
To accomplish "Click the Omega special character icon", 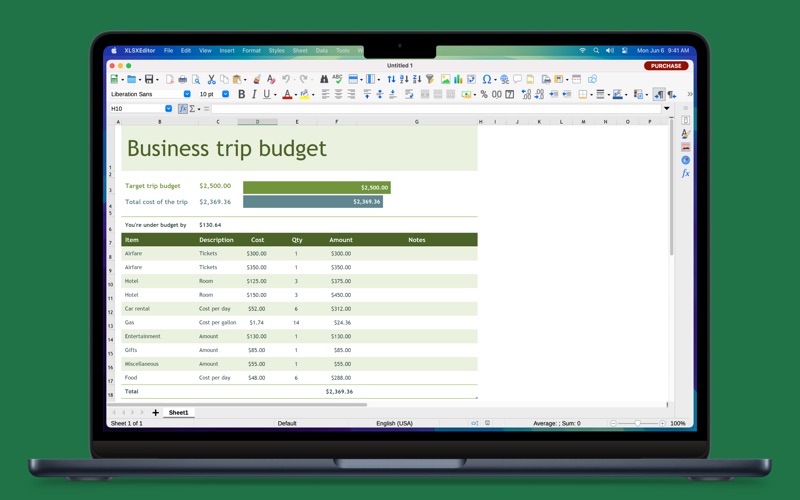I will pos(486,79).
